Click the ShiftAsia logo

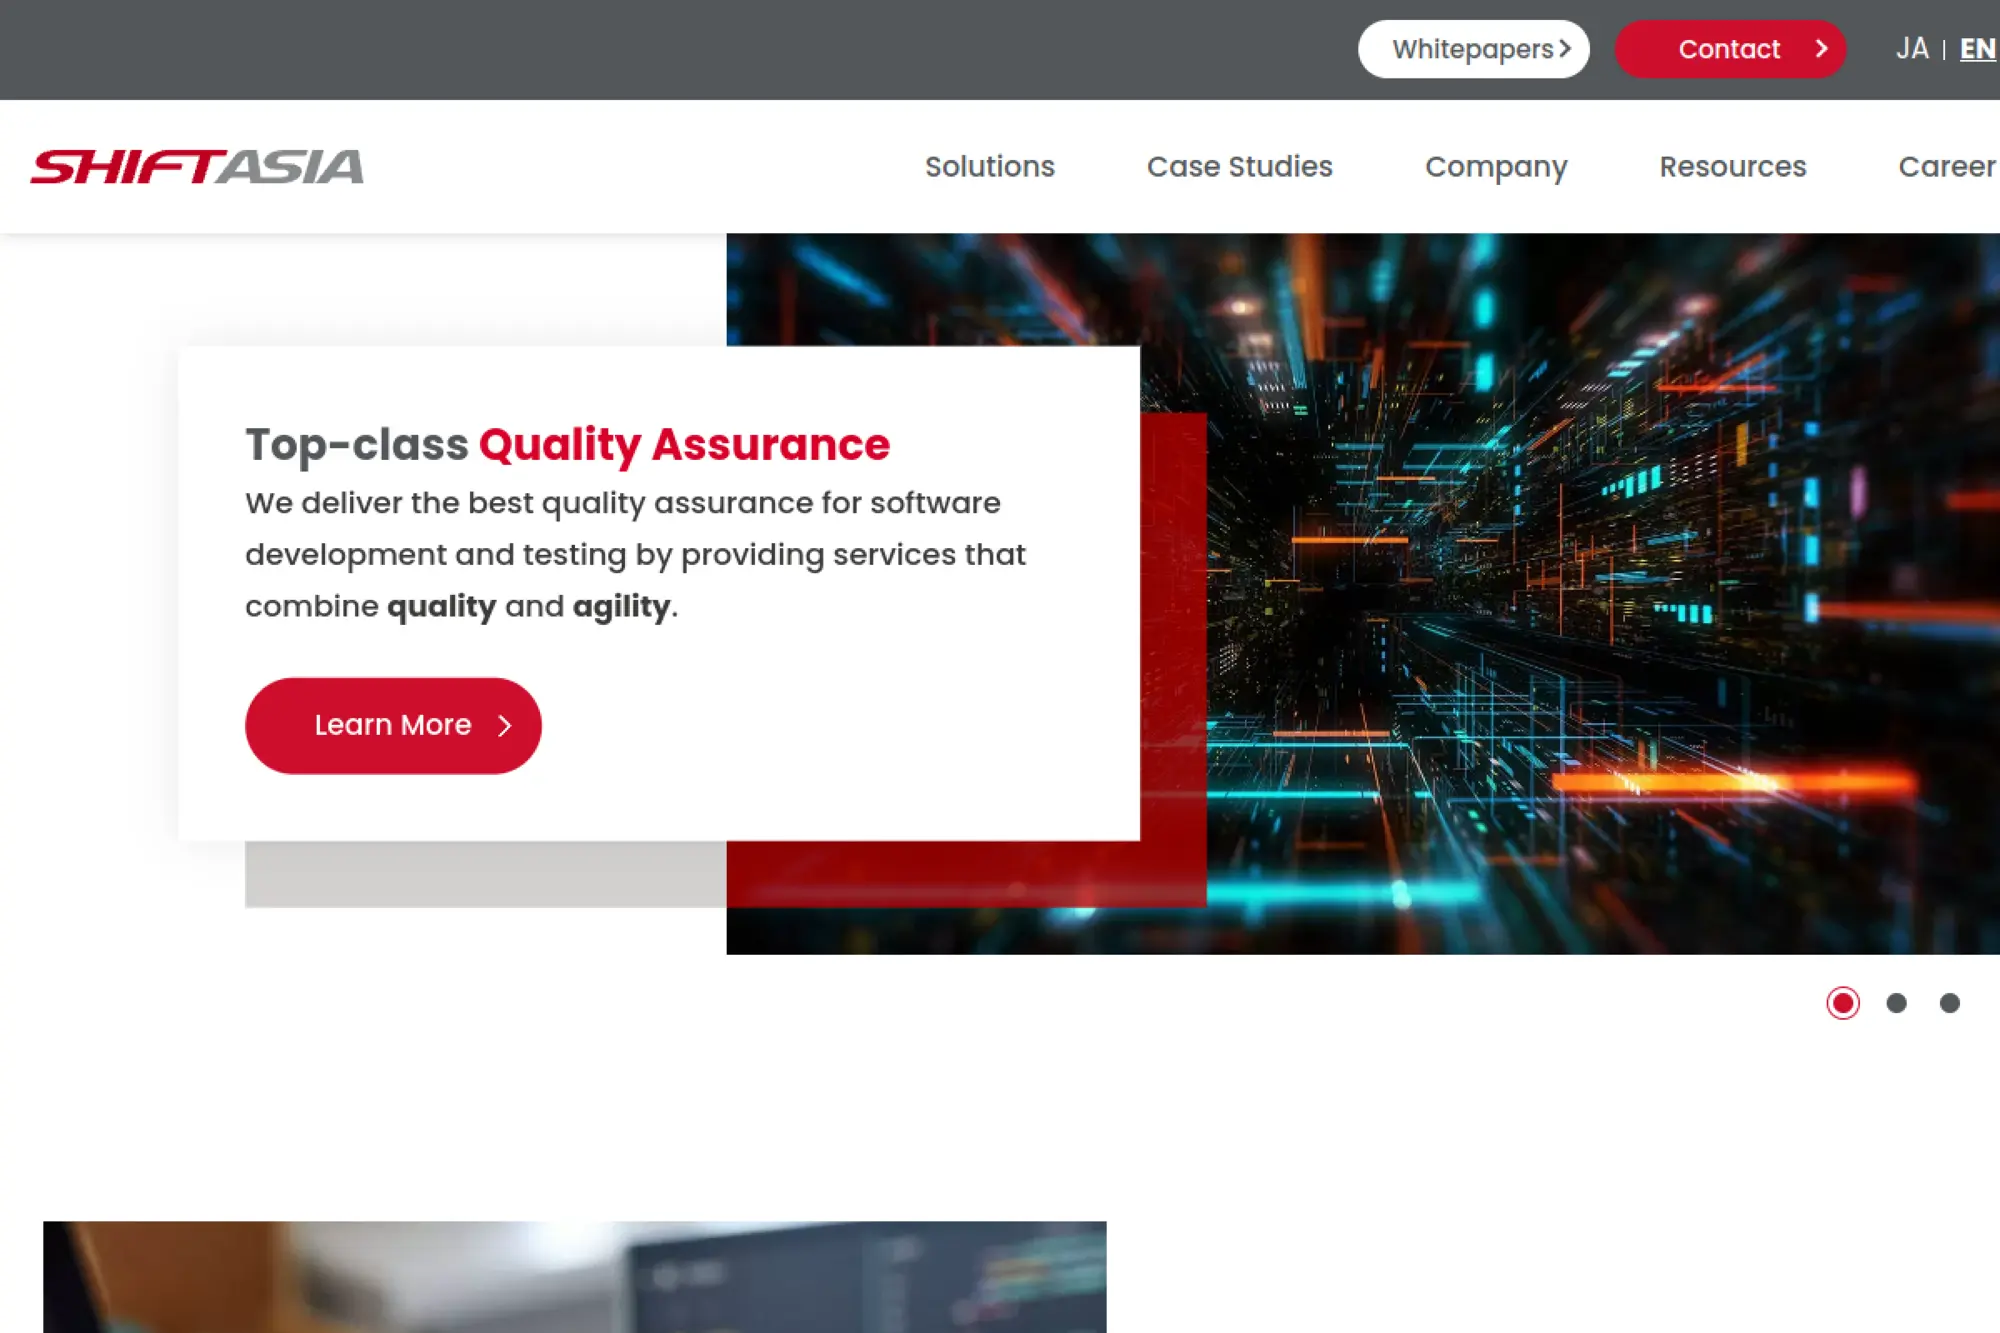click(197, 166)
